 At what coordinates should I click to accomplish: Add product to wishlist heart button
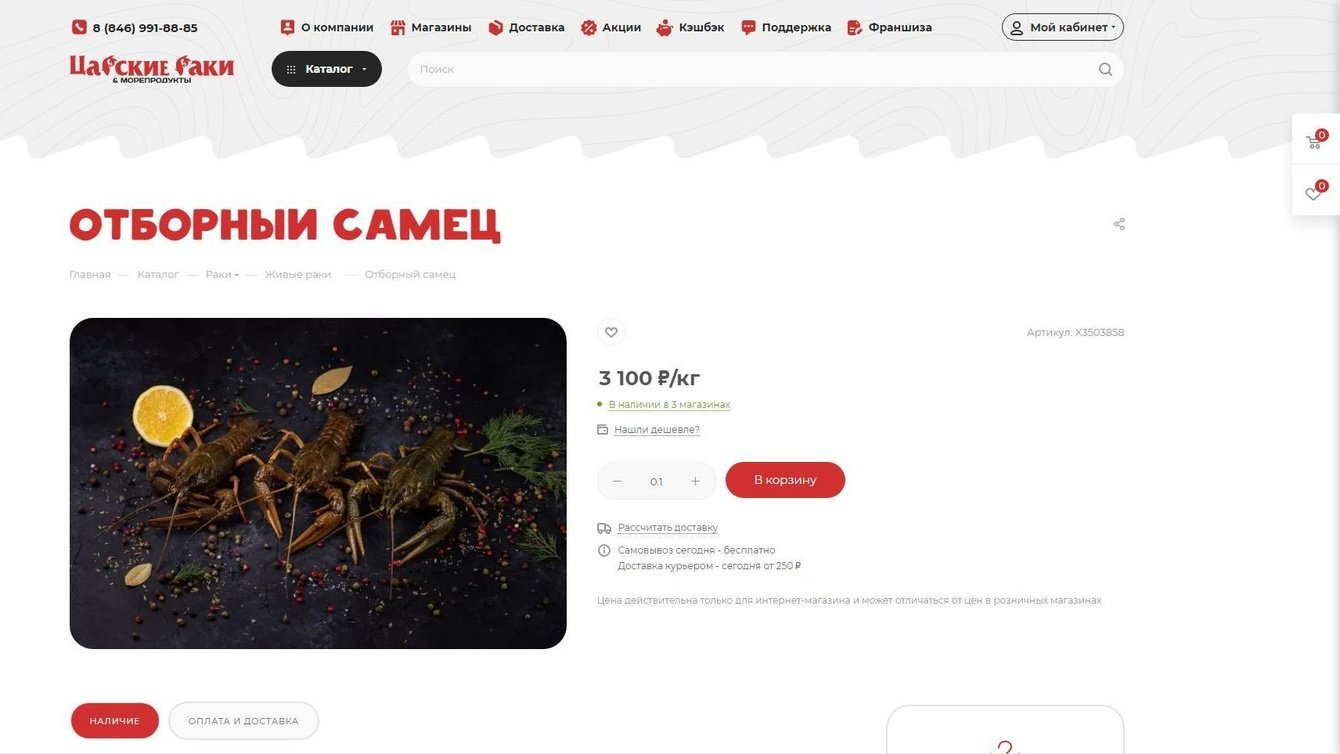[611, 332]
